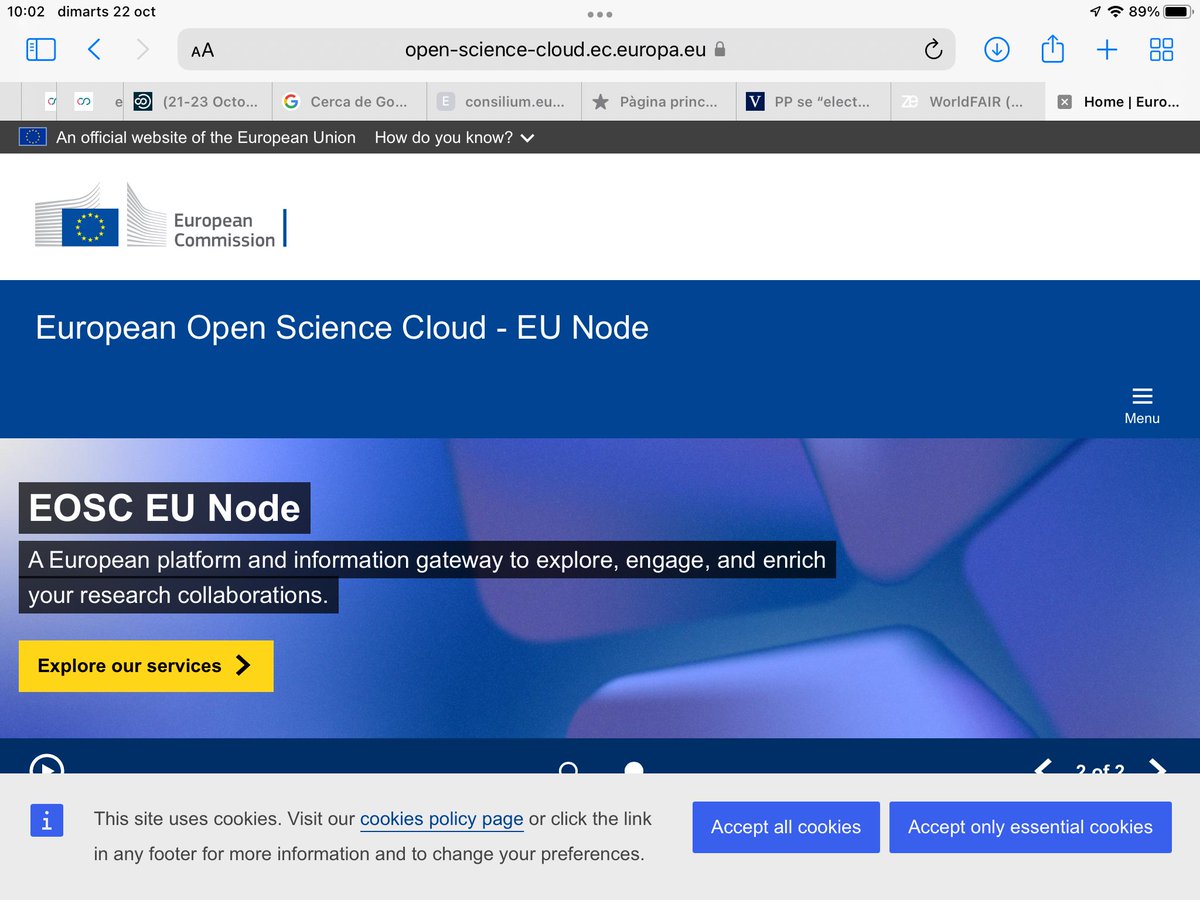Play the carousel slideshow
The height and width of the screenshot is (900, 1200).
pos(47,768)
